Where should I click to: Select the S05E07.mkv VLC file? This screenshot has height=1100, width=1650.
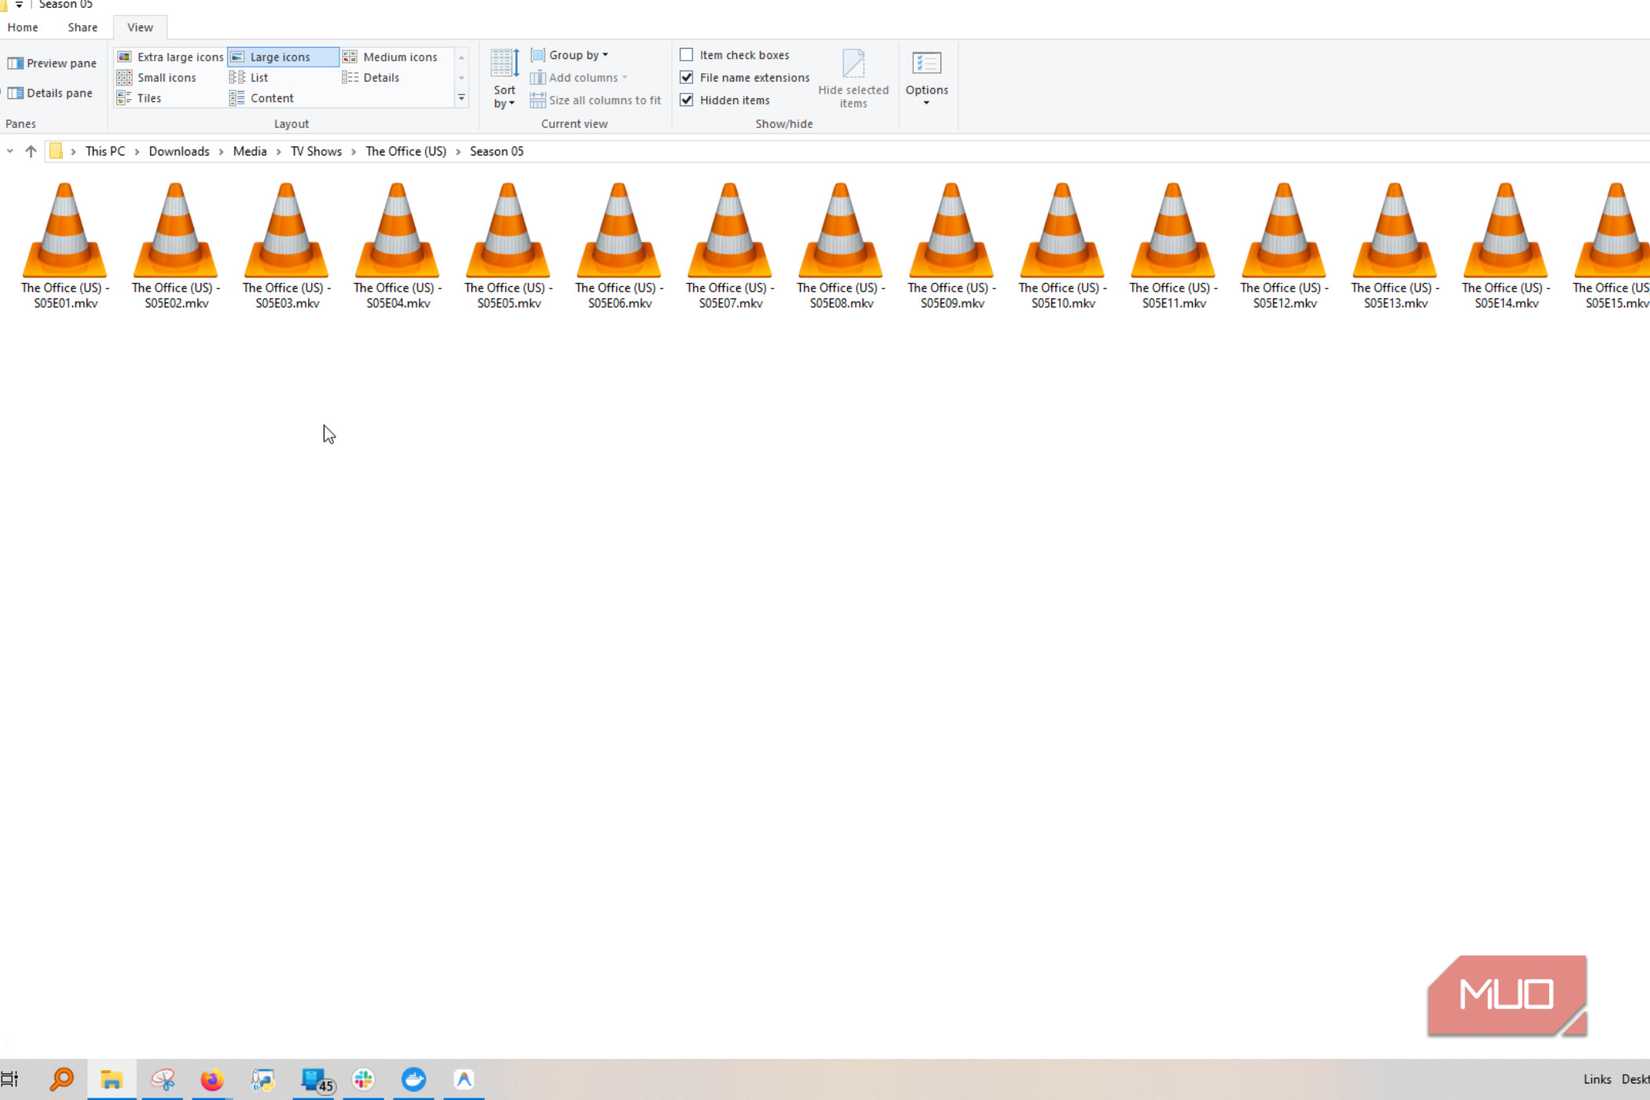(731, 245)
